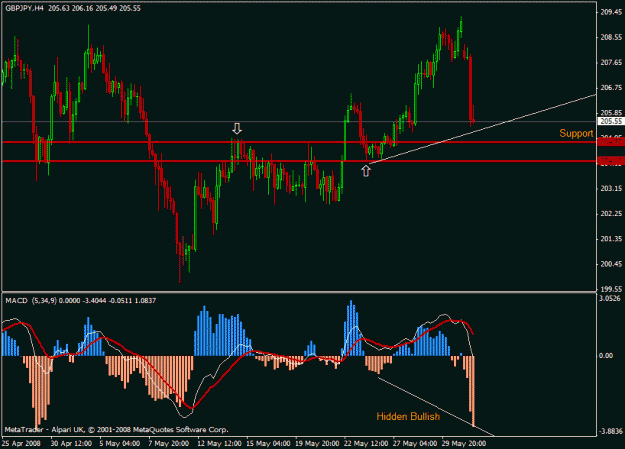Click the 5 May 04:00 time label
625x449 pixels.
click(120, 443)
